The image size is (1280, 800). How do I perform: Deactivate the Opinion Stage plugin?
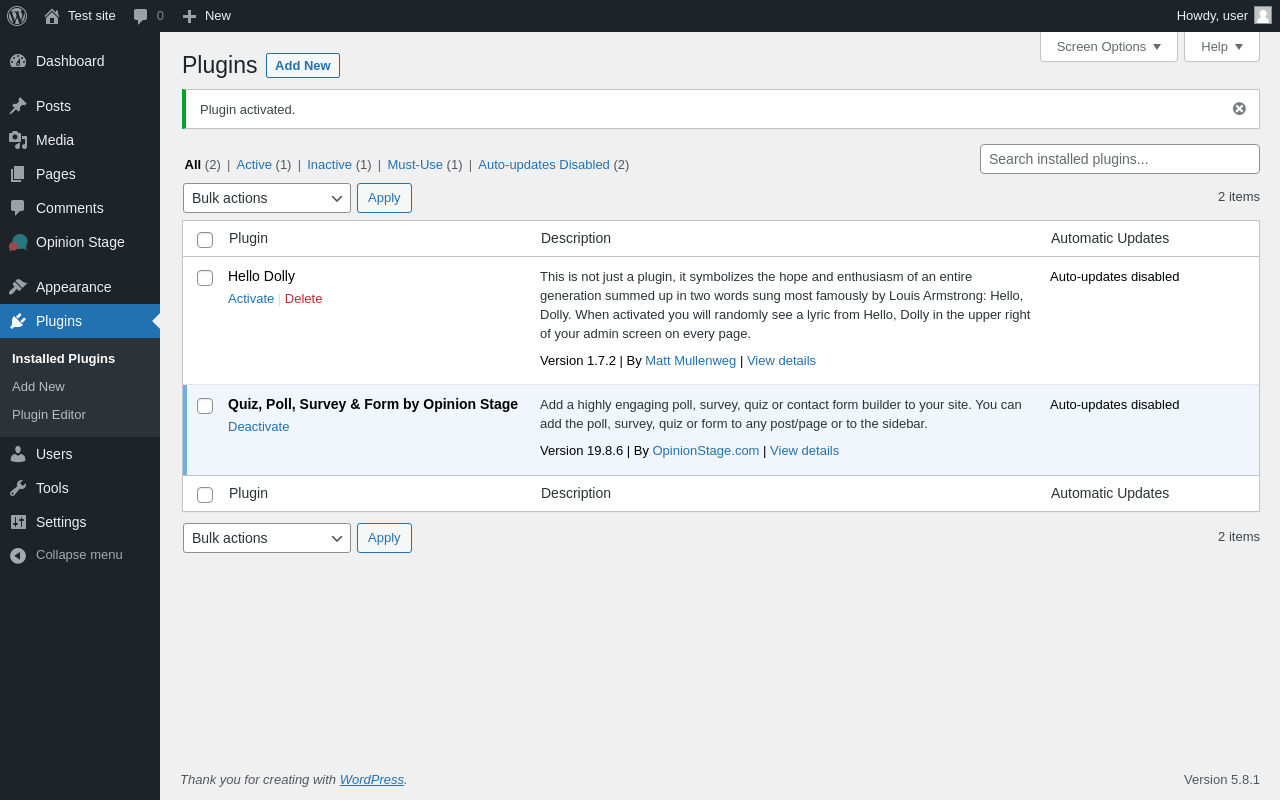pyautogui.click(x=258, y=426)
